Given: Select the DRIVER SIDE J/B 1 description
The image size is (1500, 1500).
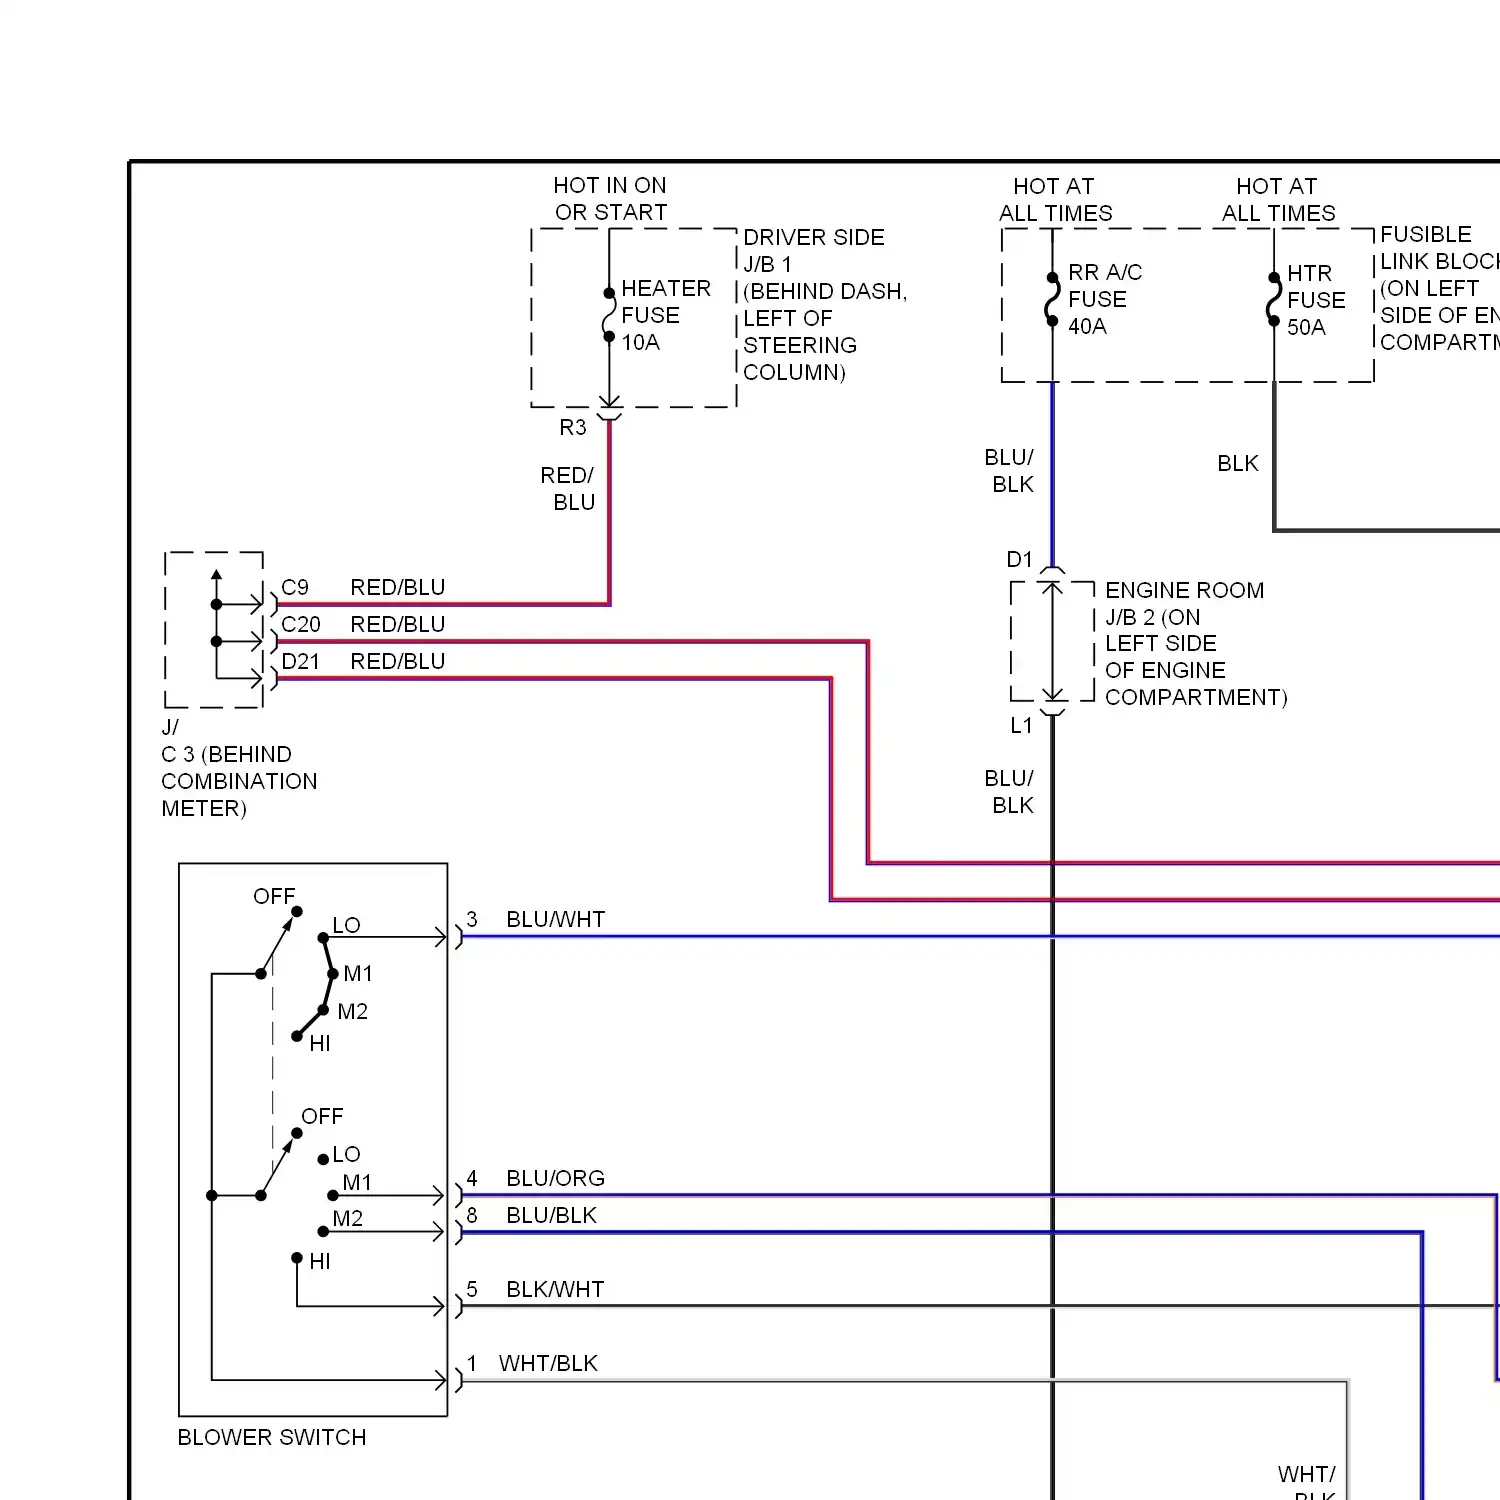Looking at the screenshot, I should pos(825,304).
